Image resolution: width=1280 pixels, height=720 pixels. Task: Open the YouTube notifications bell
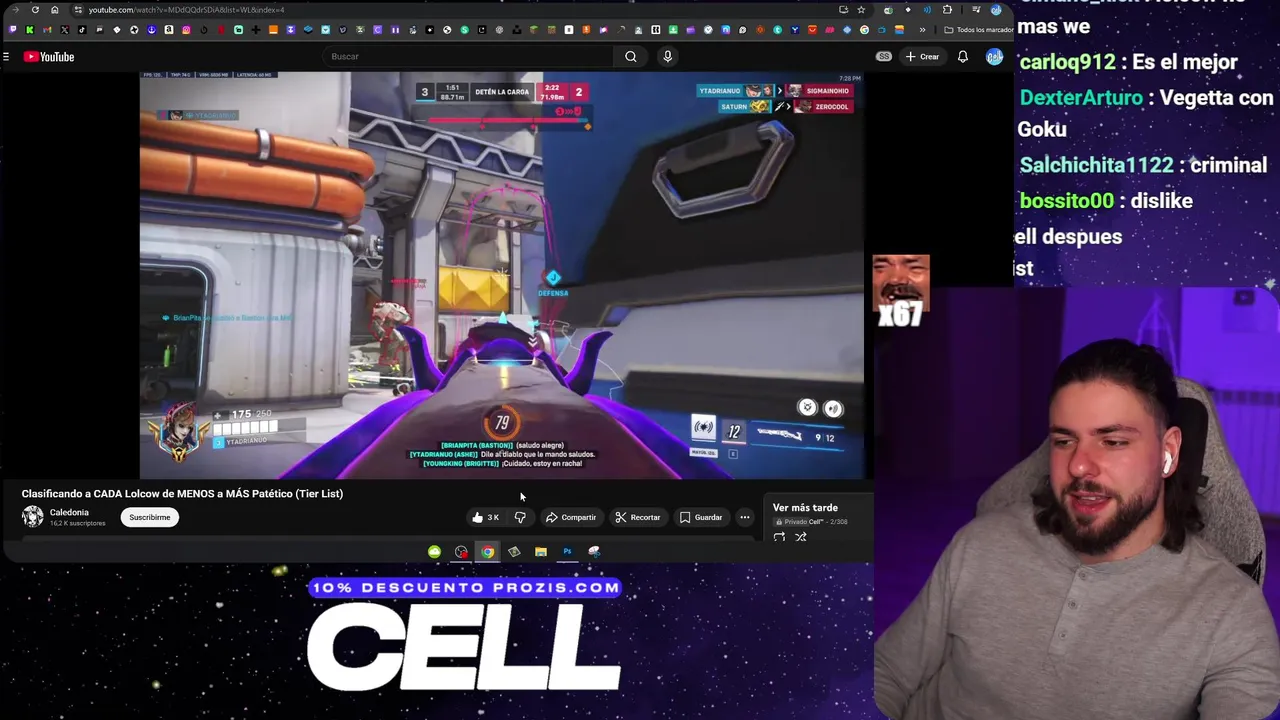pyautogui.click(x=963, y=57)
